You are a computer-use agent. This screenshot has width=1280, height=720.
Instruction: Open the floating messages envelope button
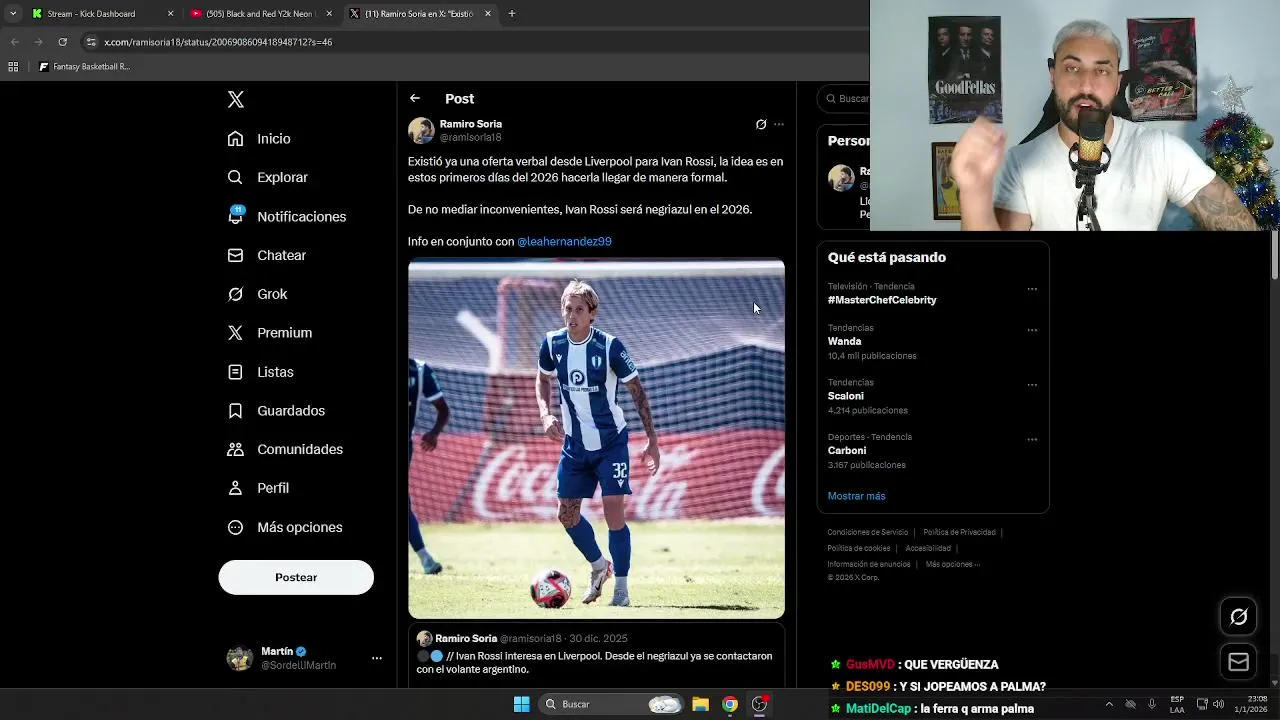tap(1239, 661)
